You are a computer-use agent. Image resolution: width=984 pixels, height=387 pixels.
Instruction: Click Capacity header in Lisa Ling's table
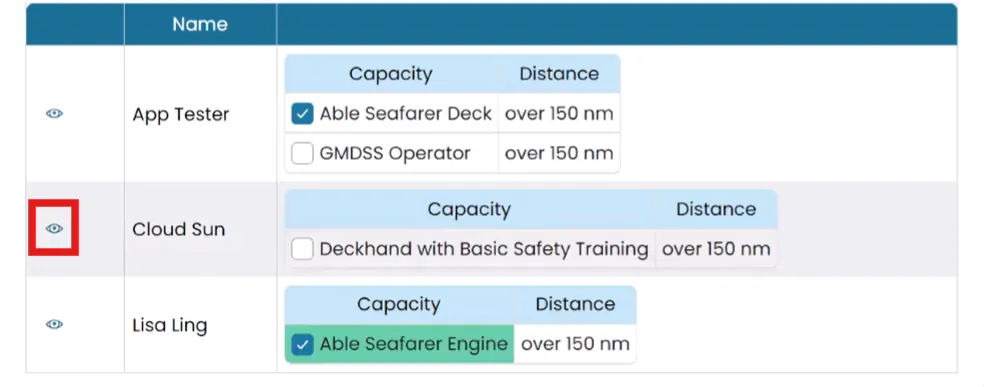[398, 305]
